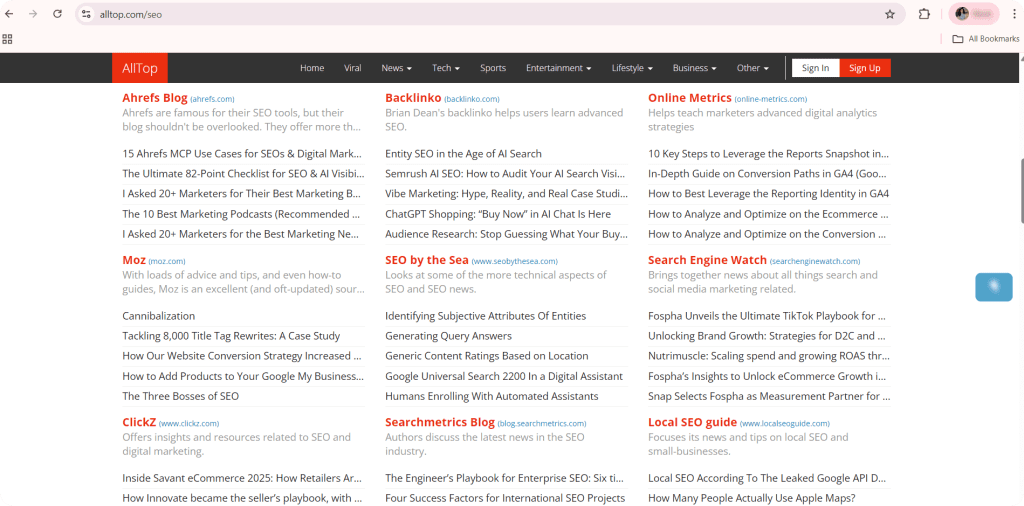Open 'Entity SEO in the Age of AI Search'
This screenshot has width=1024, height=506.
(x=463, y=154)
